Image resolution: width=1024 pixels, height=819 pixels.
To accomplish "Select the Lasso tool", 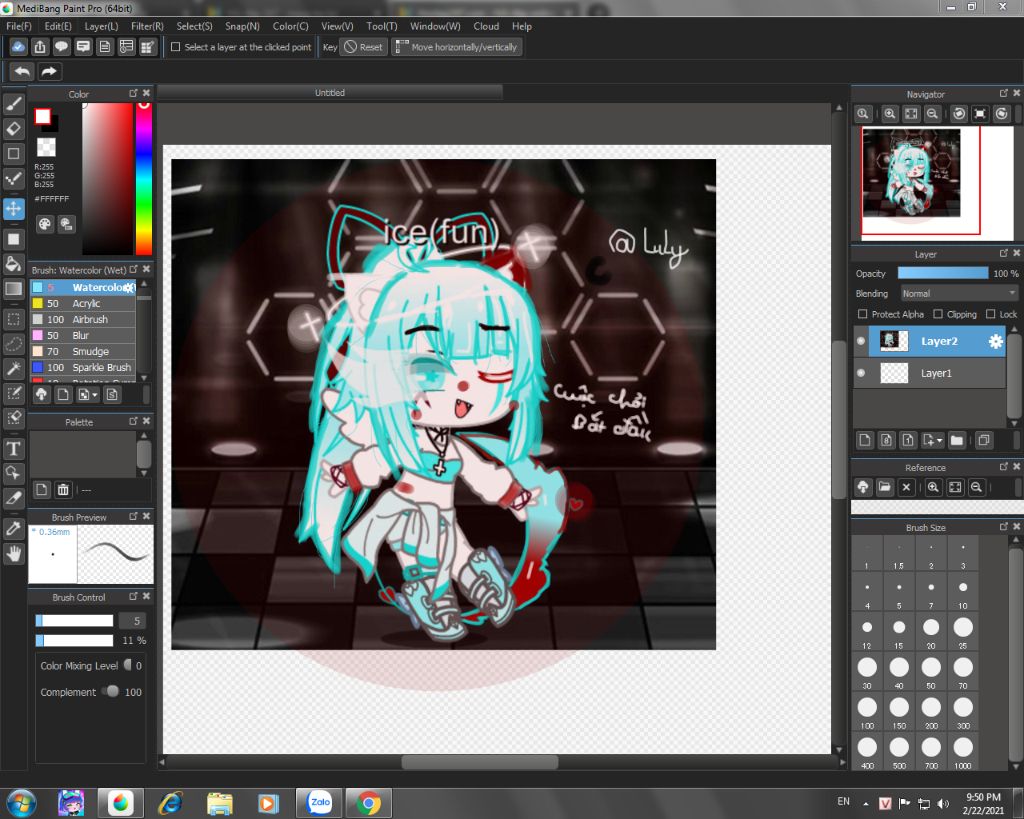I will tap(14, 344).
